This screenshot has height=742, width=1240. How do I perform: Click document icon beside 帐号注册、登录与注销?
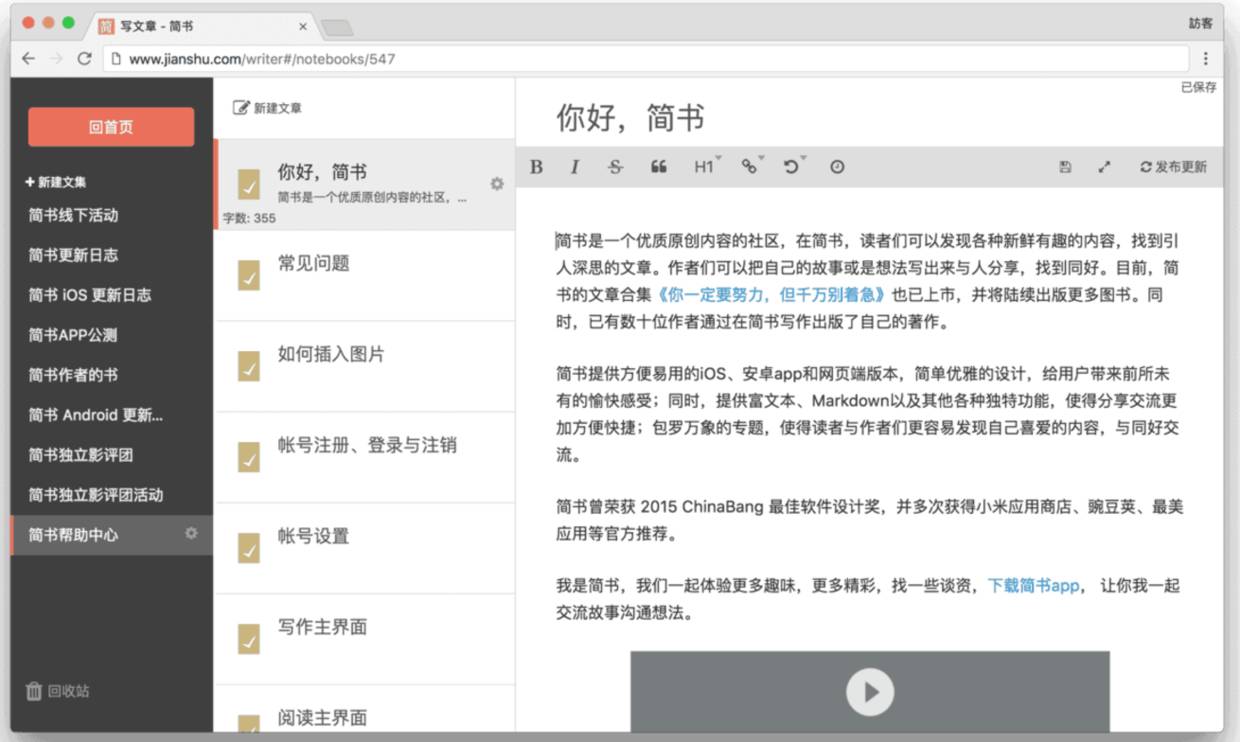pos(249,457)
